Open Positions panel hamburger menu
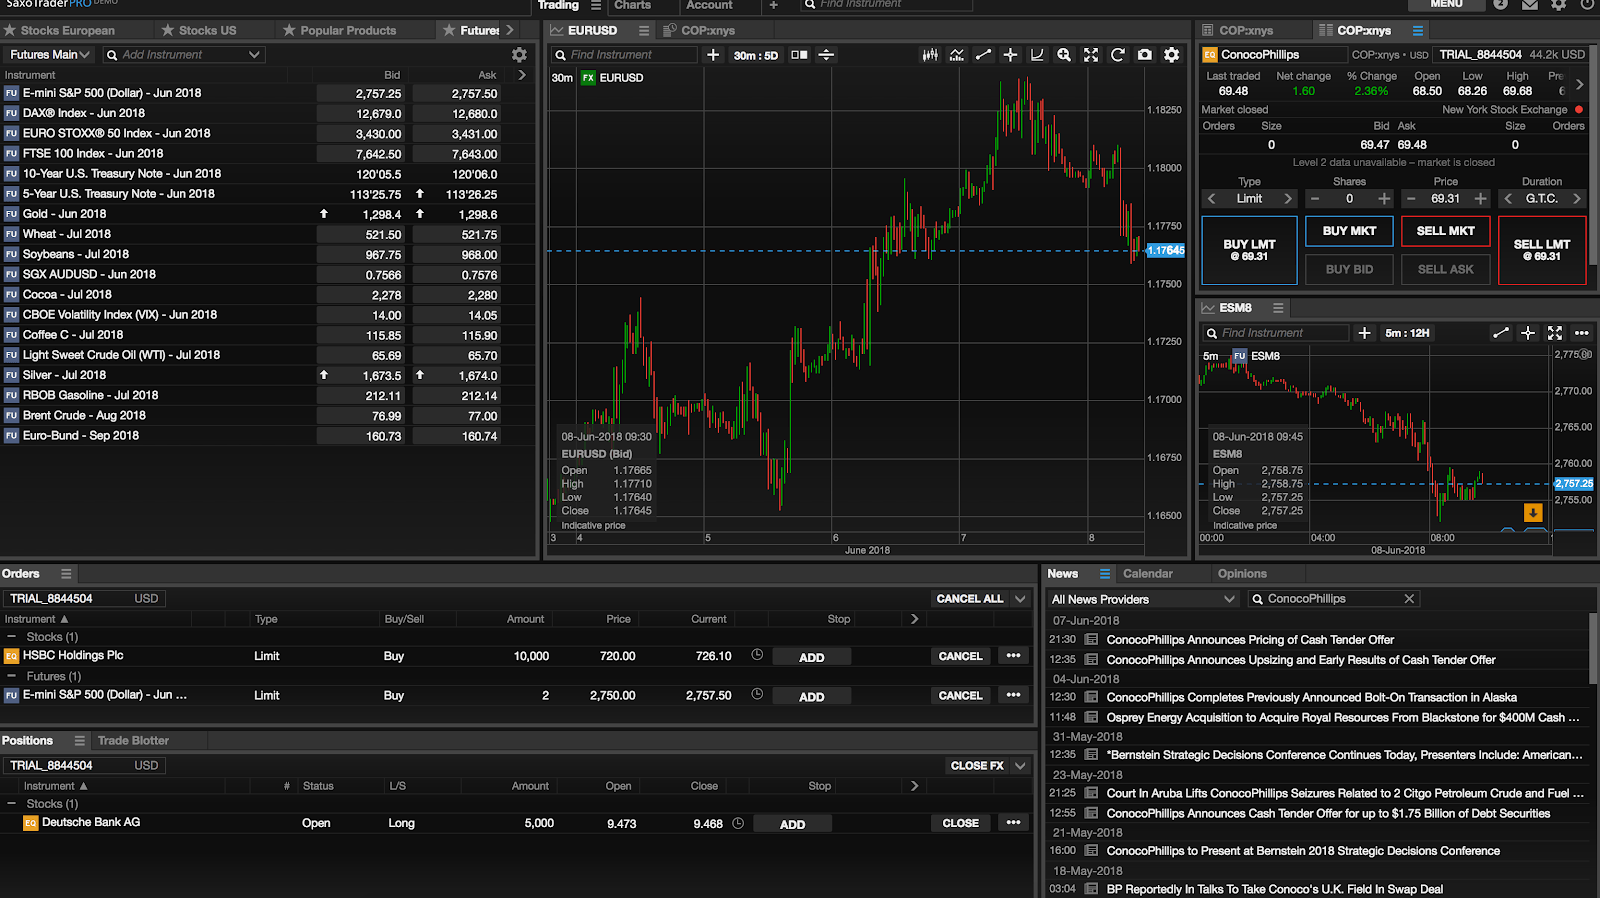Screen dimensions: 1600x898 [80, 741]
